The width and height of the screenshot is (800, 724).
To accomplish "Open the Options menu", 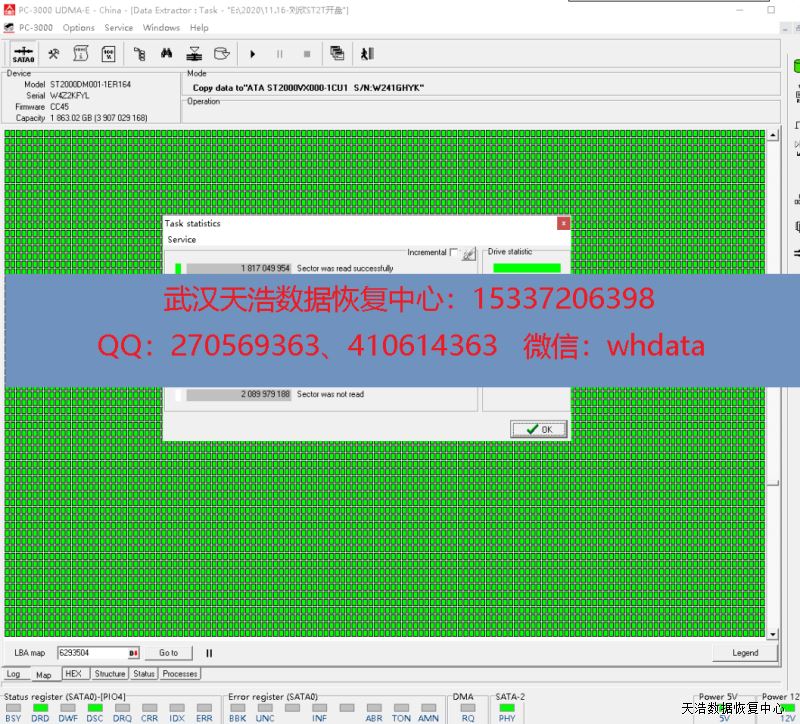I will [79, 28].
